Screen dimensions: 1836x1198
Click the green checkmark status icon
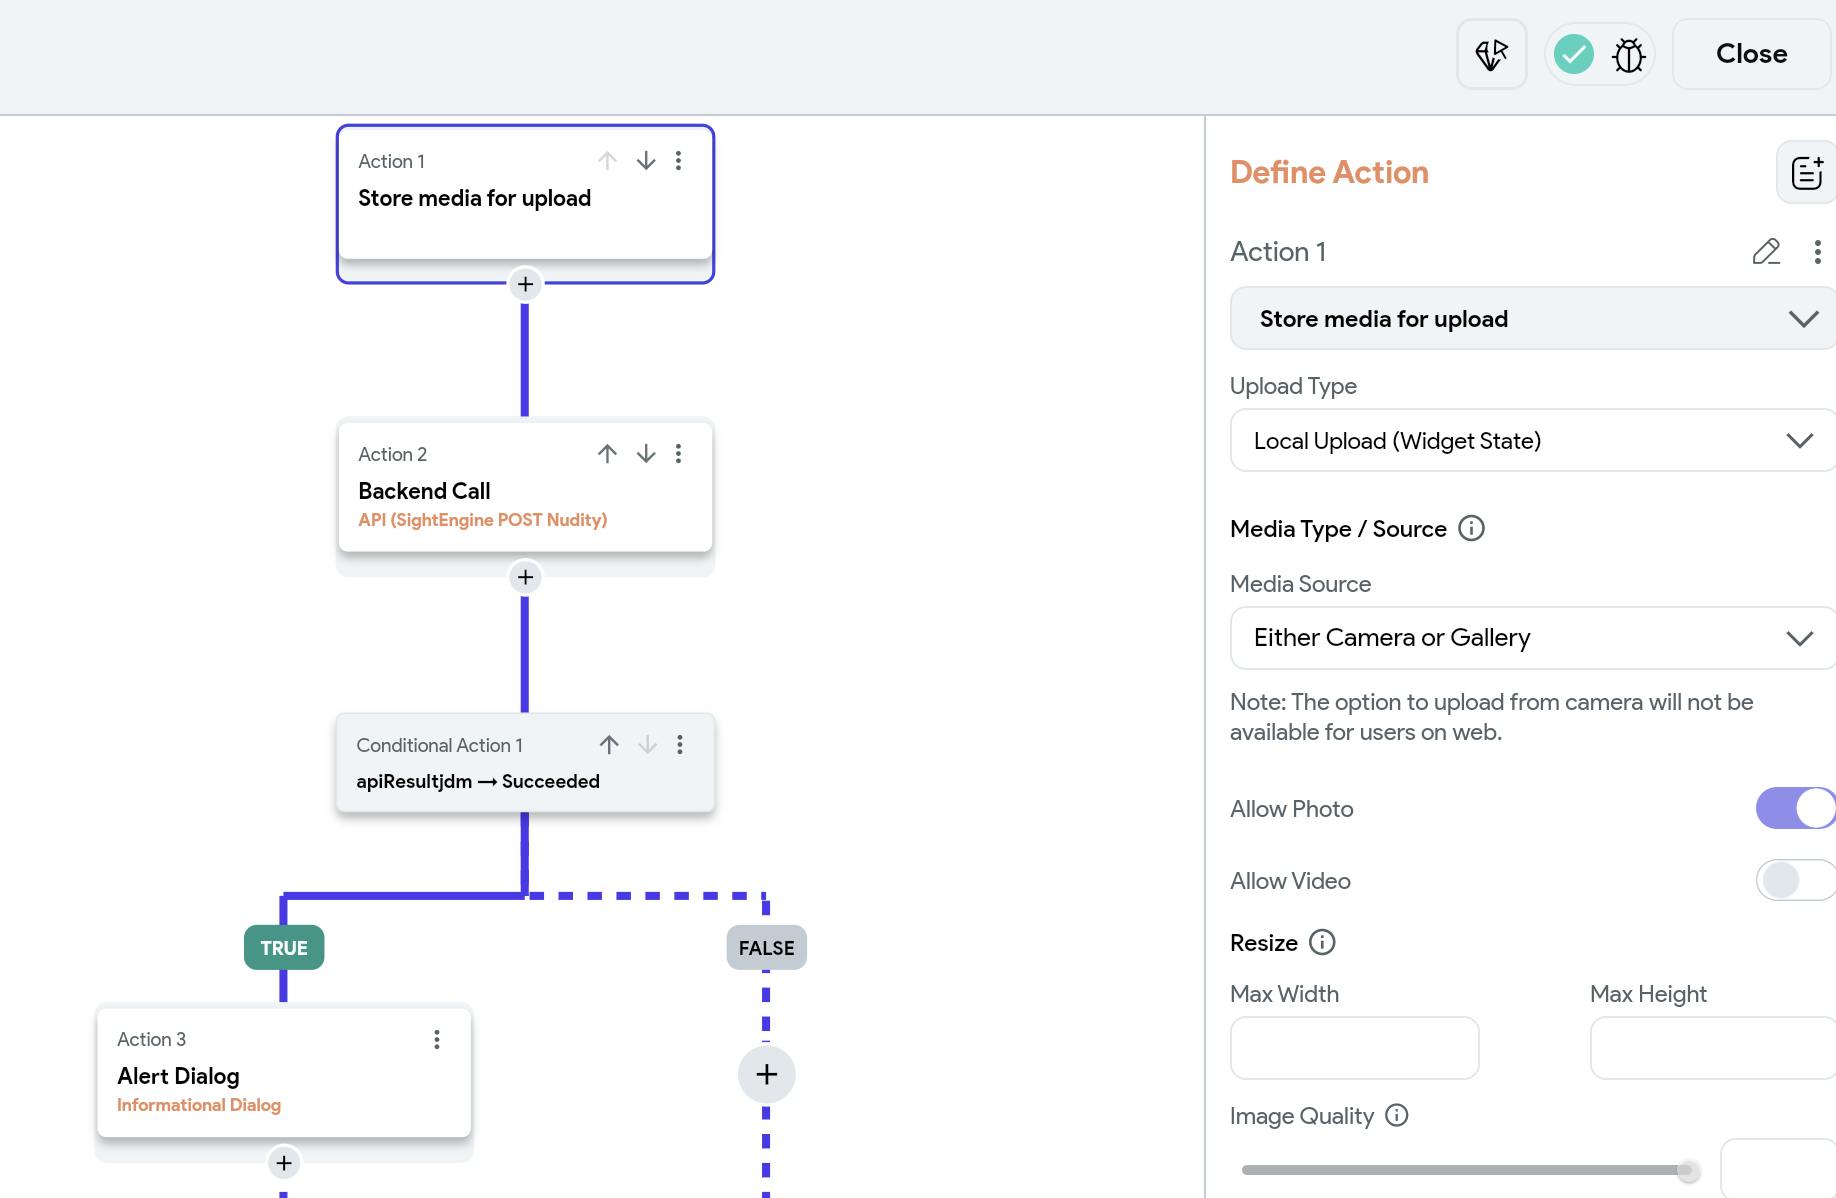[x=1573, y=54]
